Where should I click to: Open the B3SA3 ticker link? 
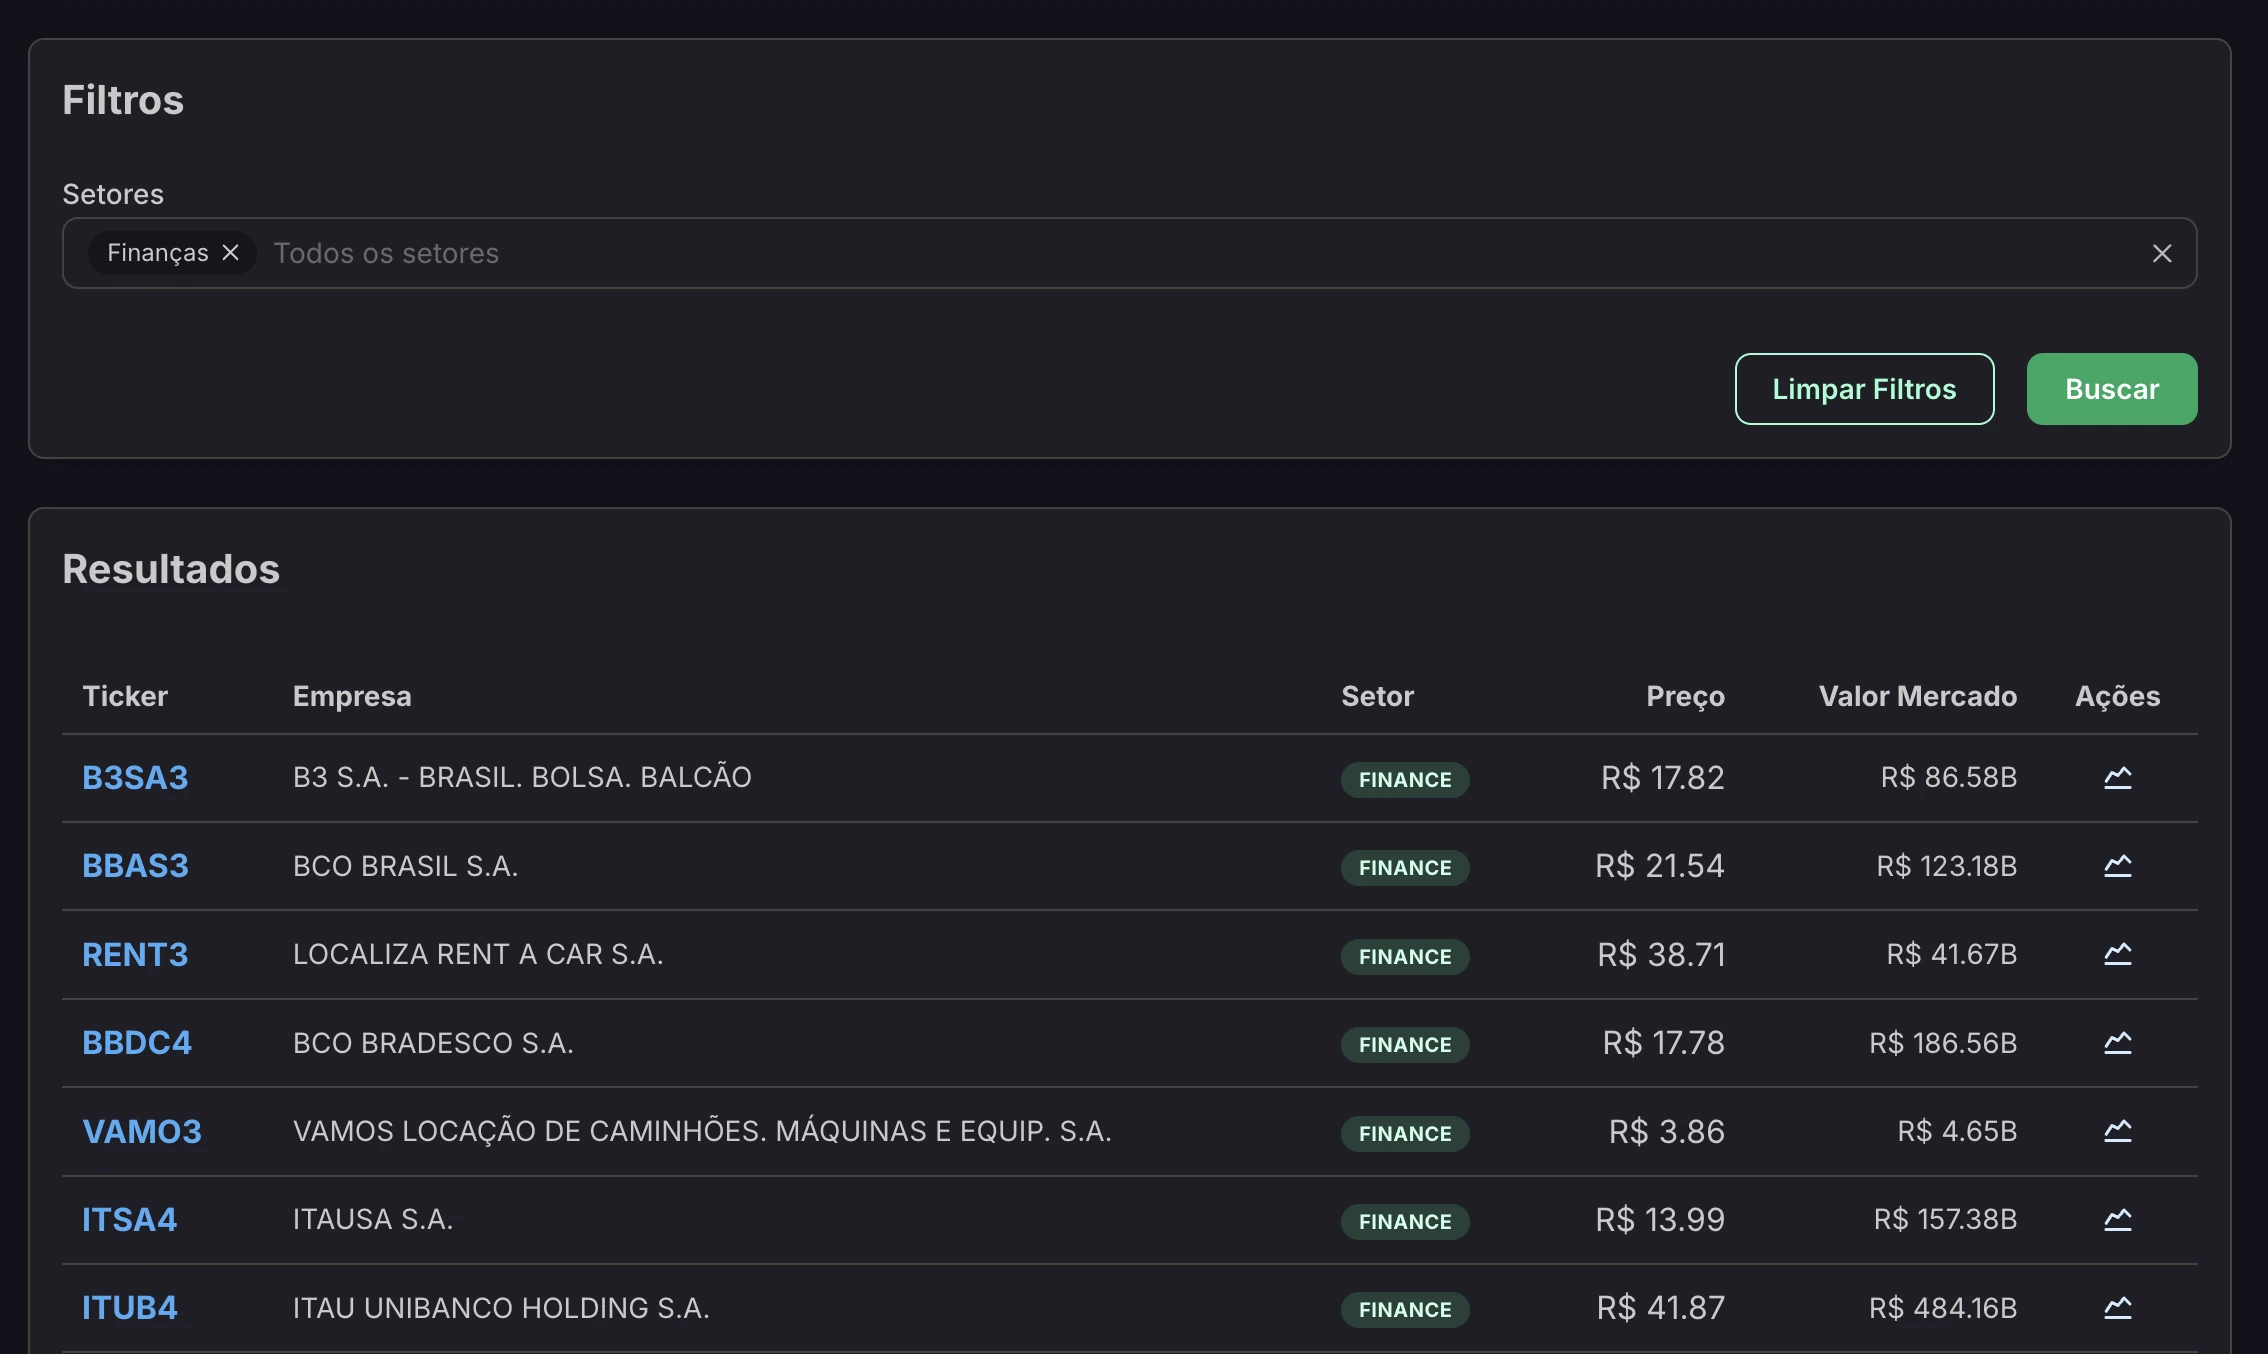tap(135, 777)
